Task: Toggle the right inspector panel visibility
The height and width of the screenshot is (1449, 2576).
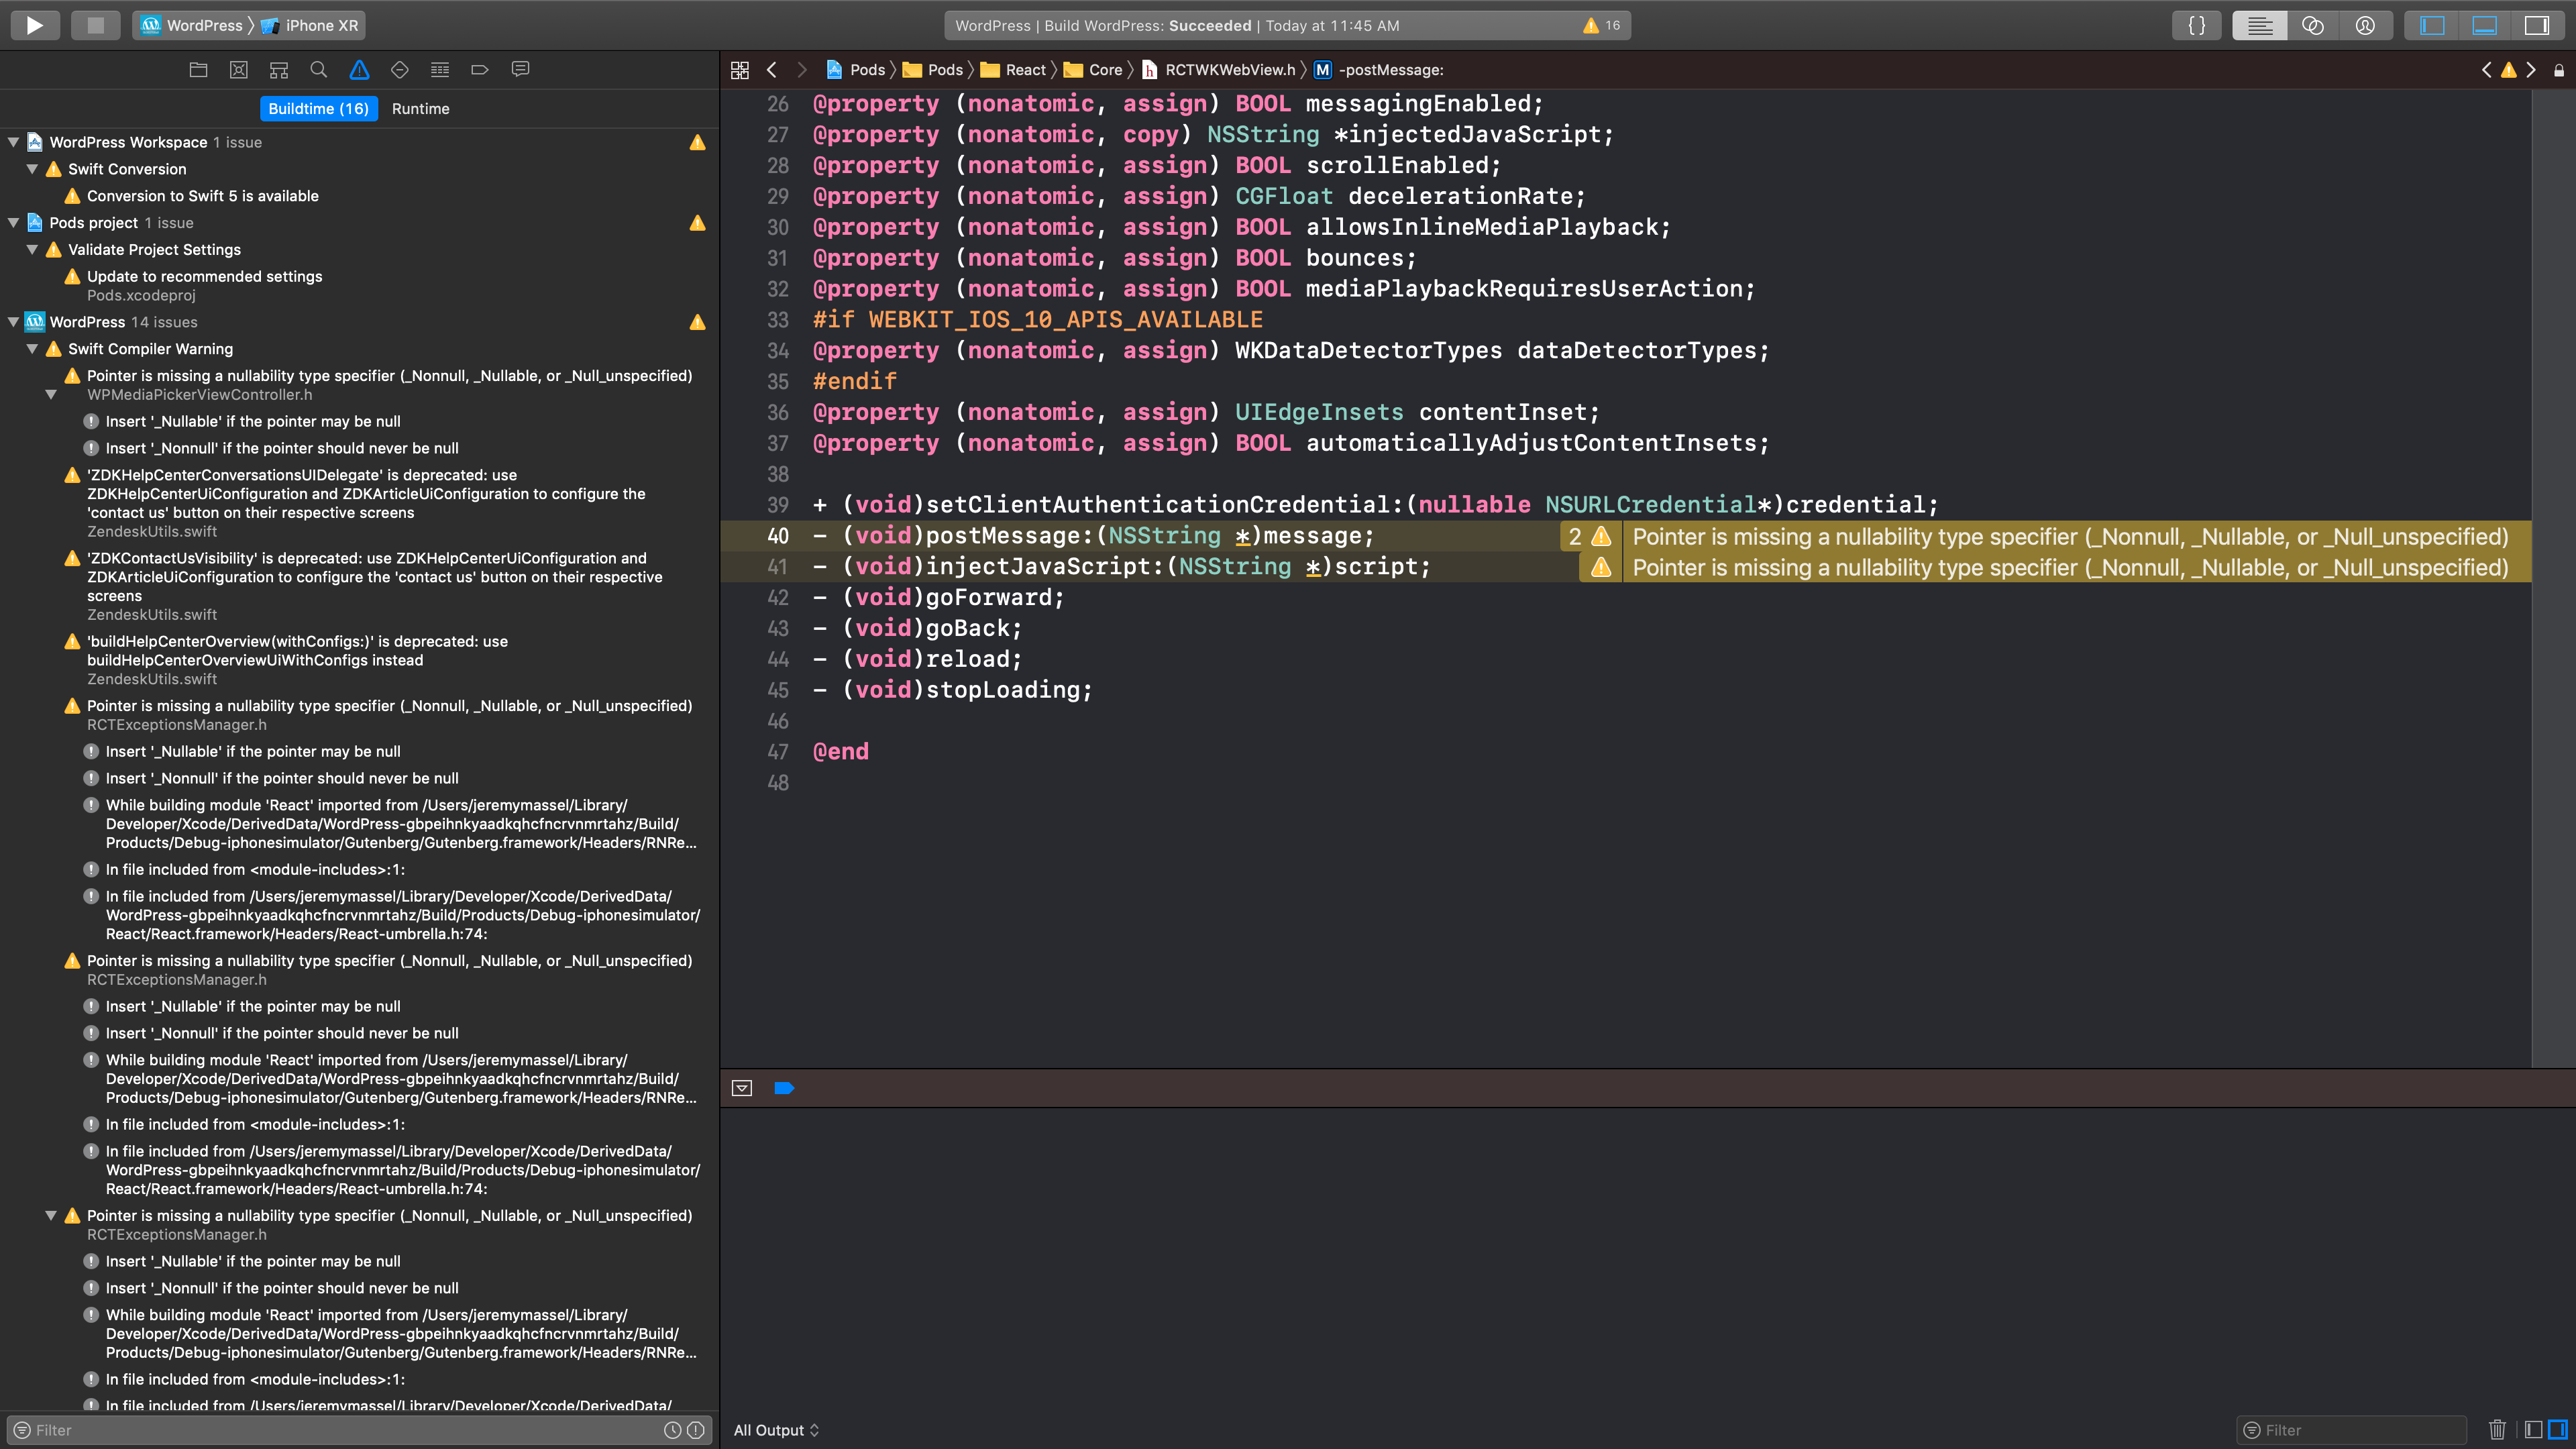Action: (2537, 25)
